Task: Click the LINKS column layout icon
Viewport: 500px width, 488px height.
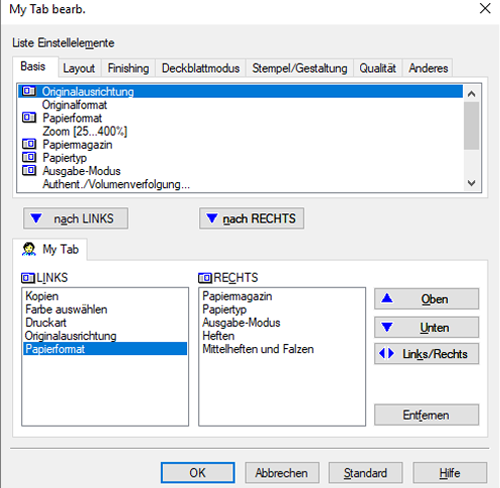Action: tap(28, 278)
